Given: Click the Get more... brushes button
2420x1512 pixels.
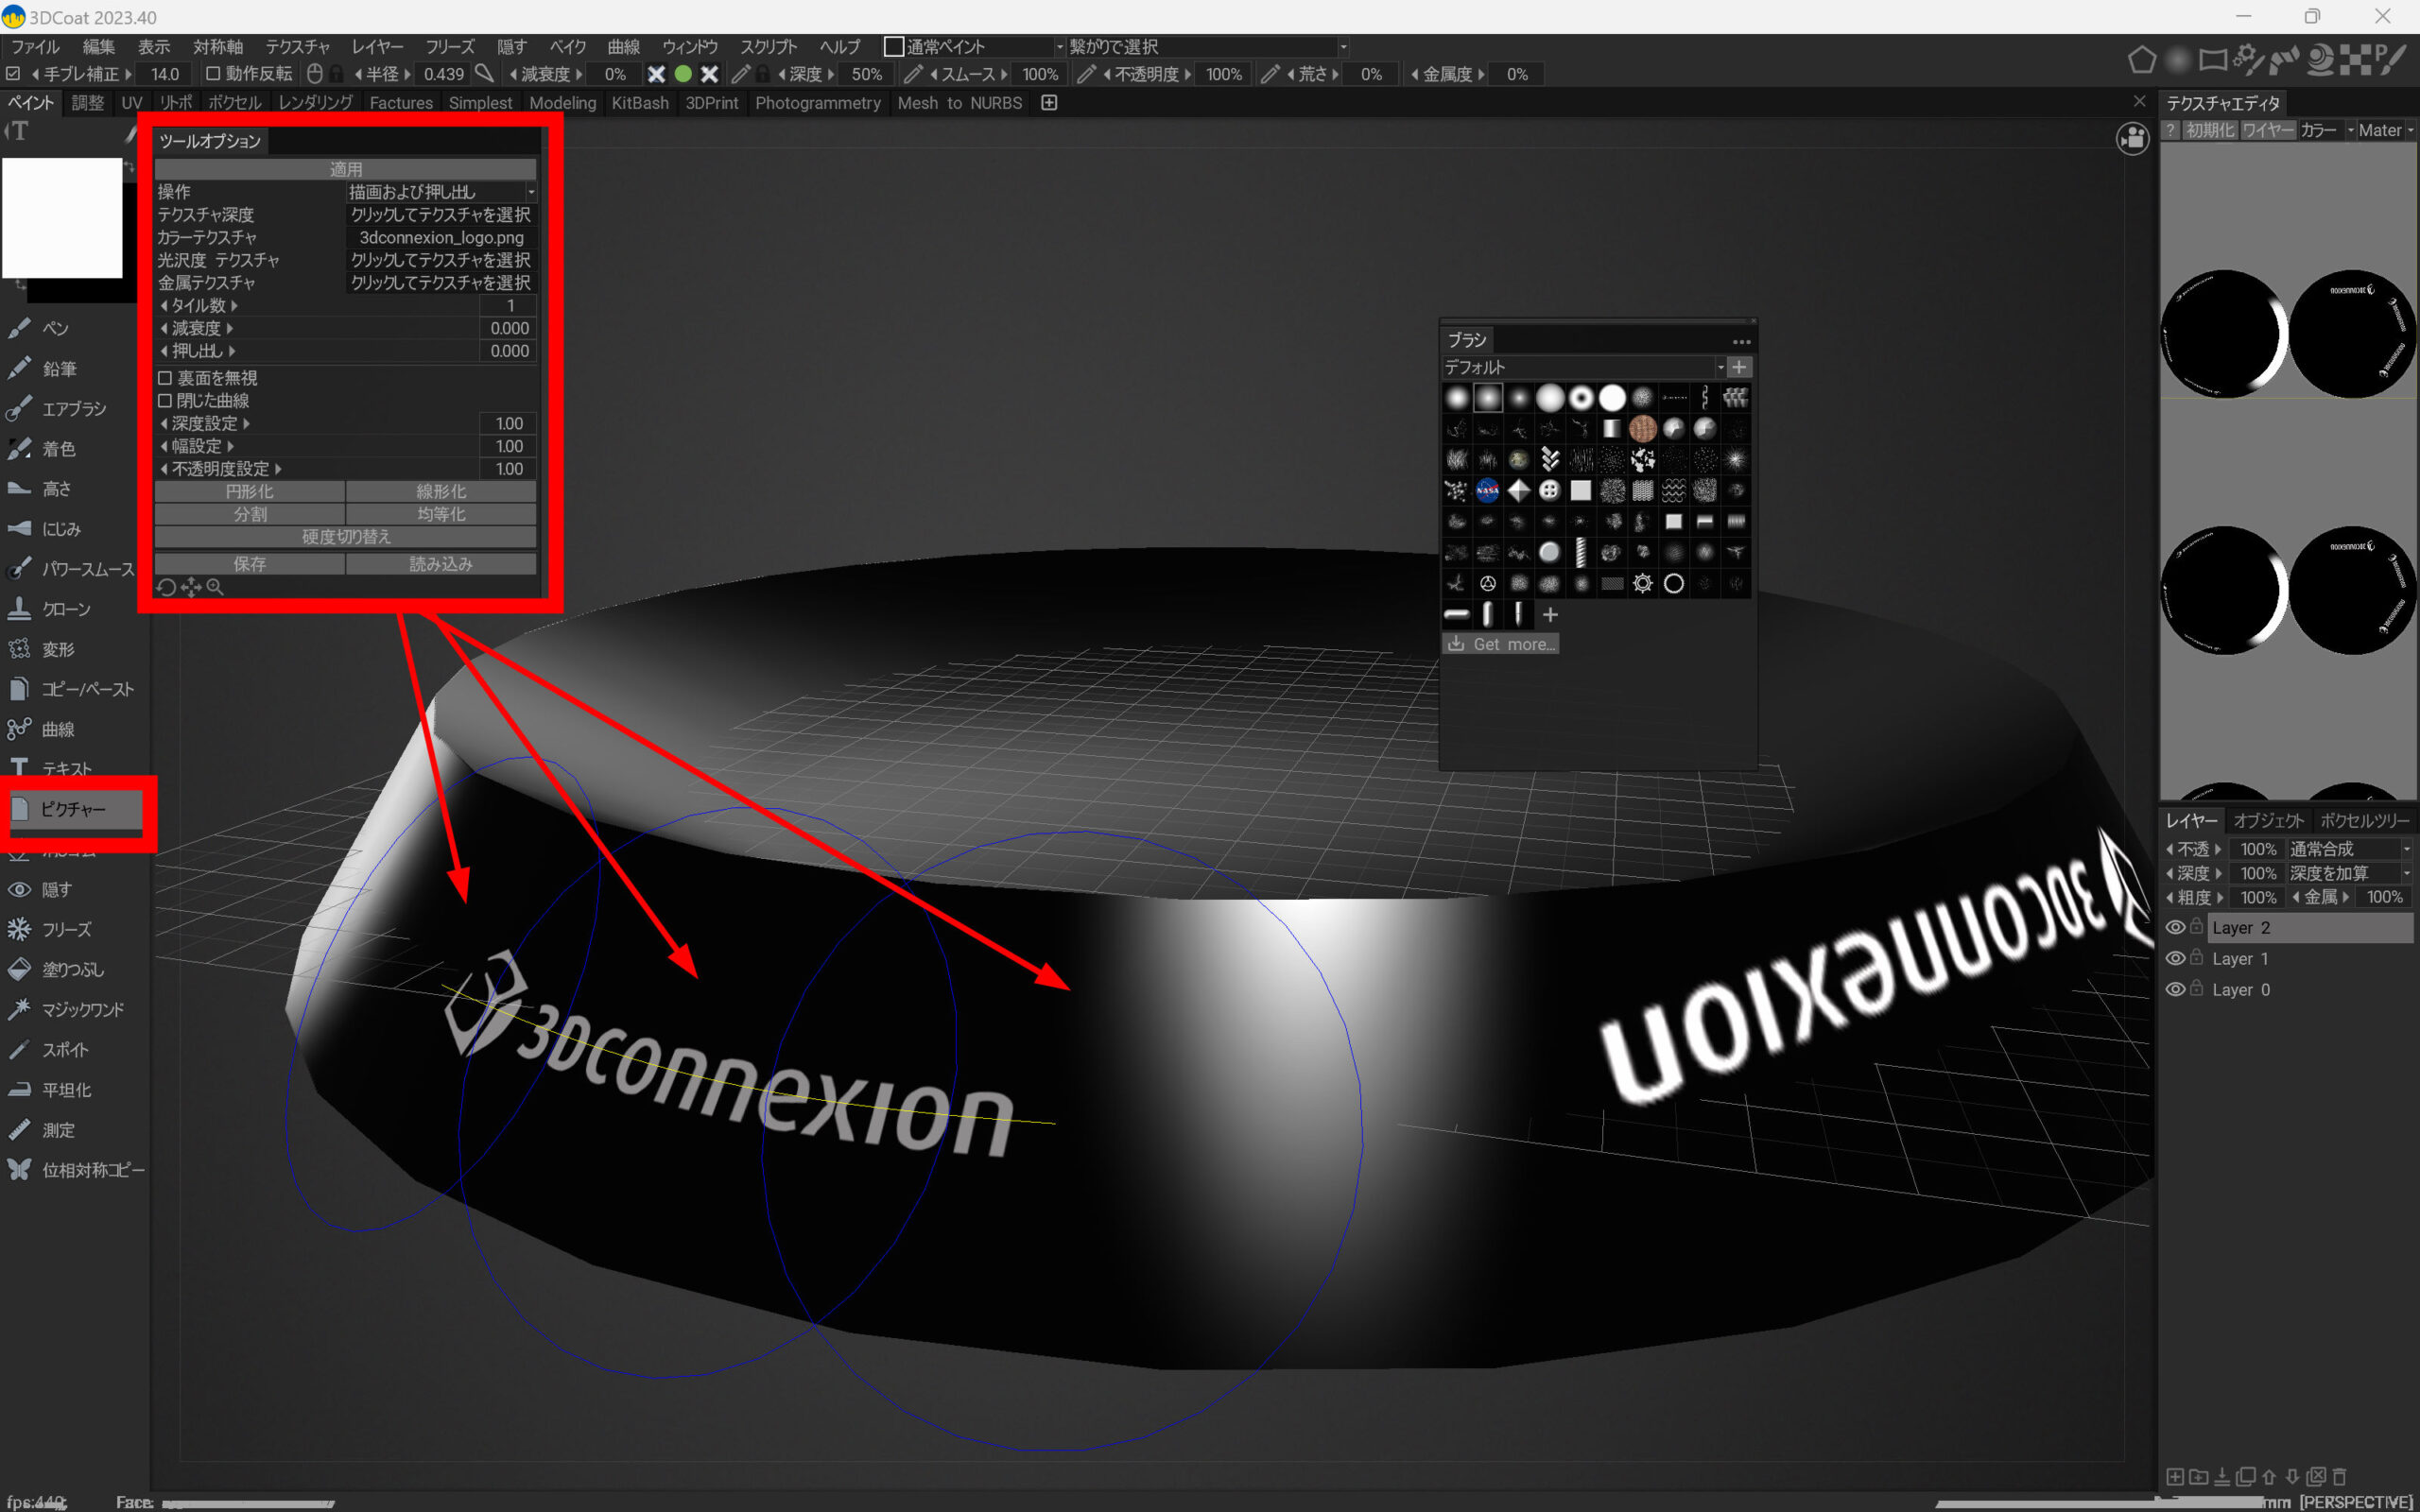Looking at the screenshot, I should (x=1501, y=644).
